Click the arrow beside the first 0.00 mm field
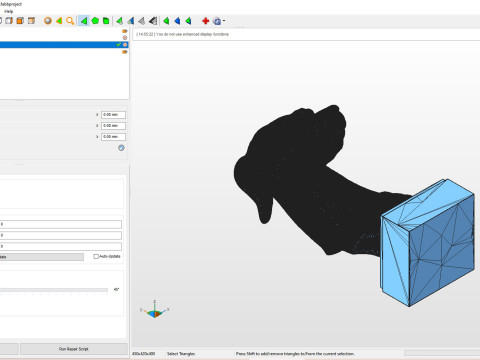Image resolution: width=480 pixels, height=360 pixels. [x=97, y=115]
